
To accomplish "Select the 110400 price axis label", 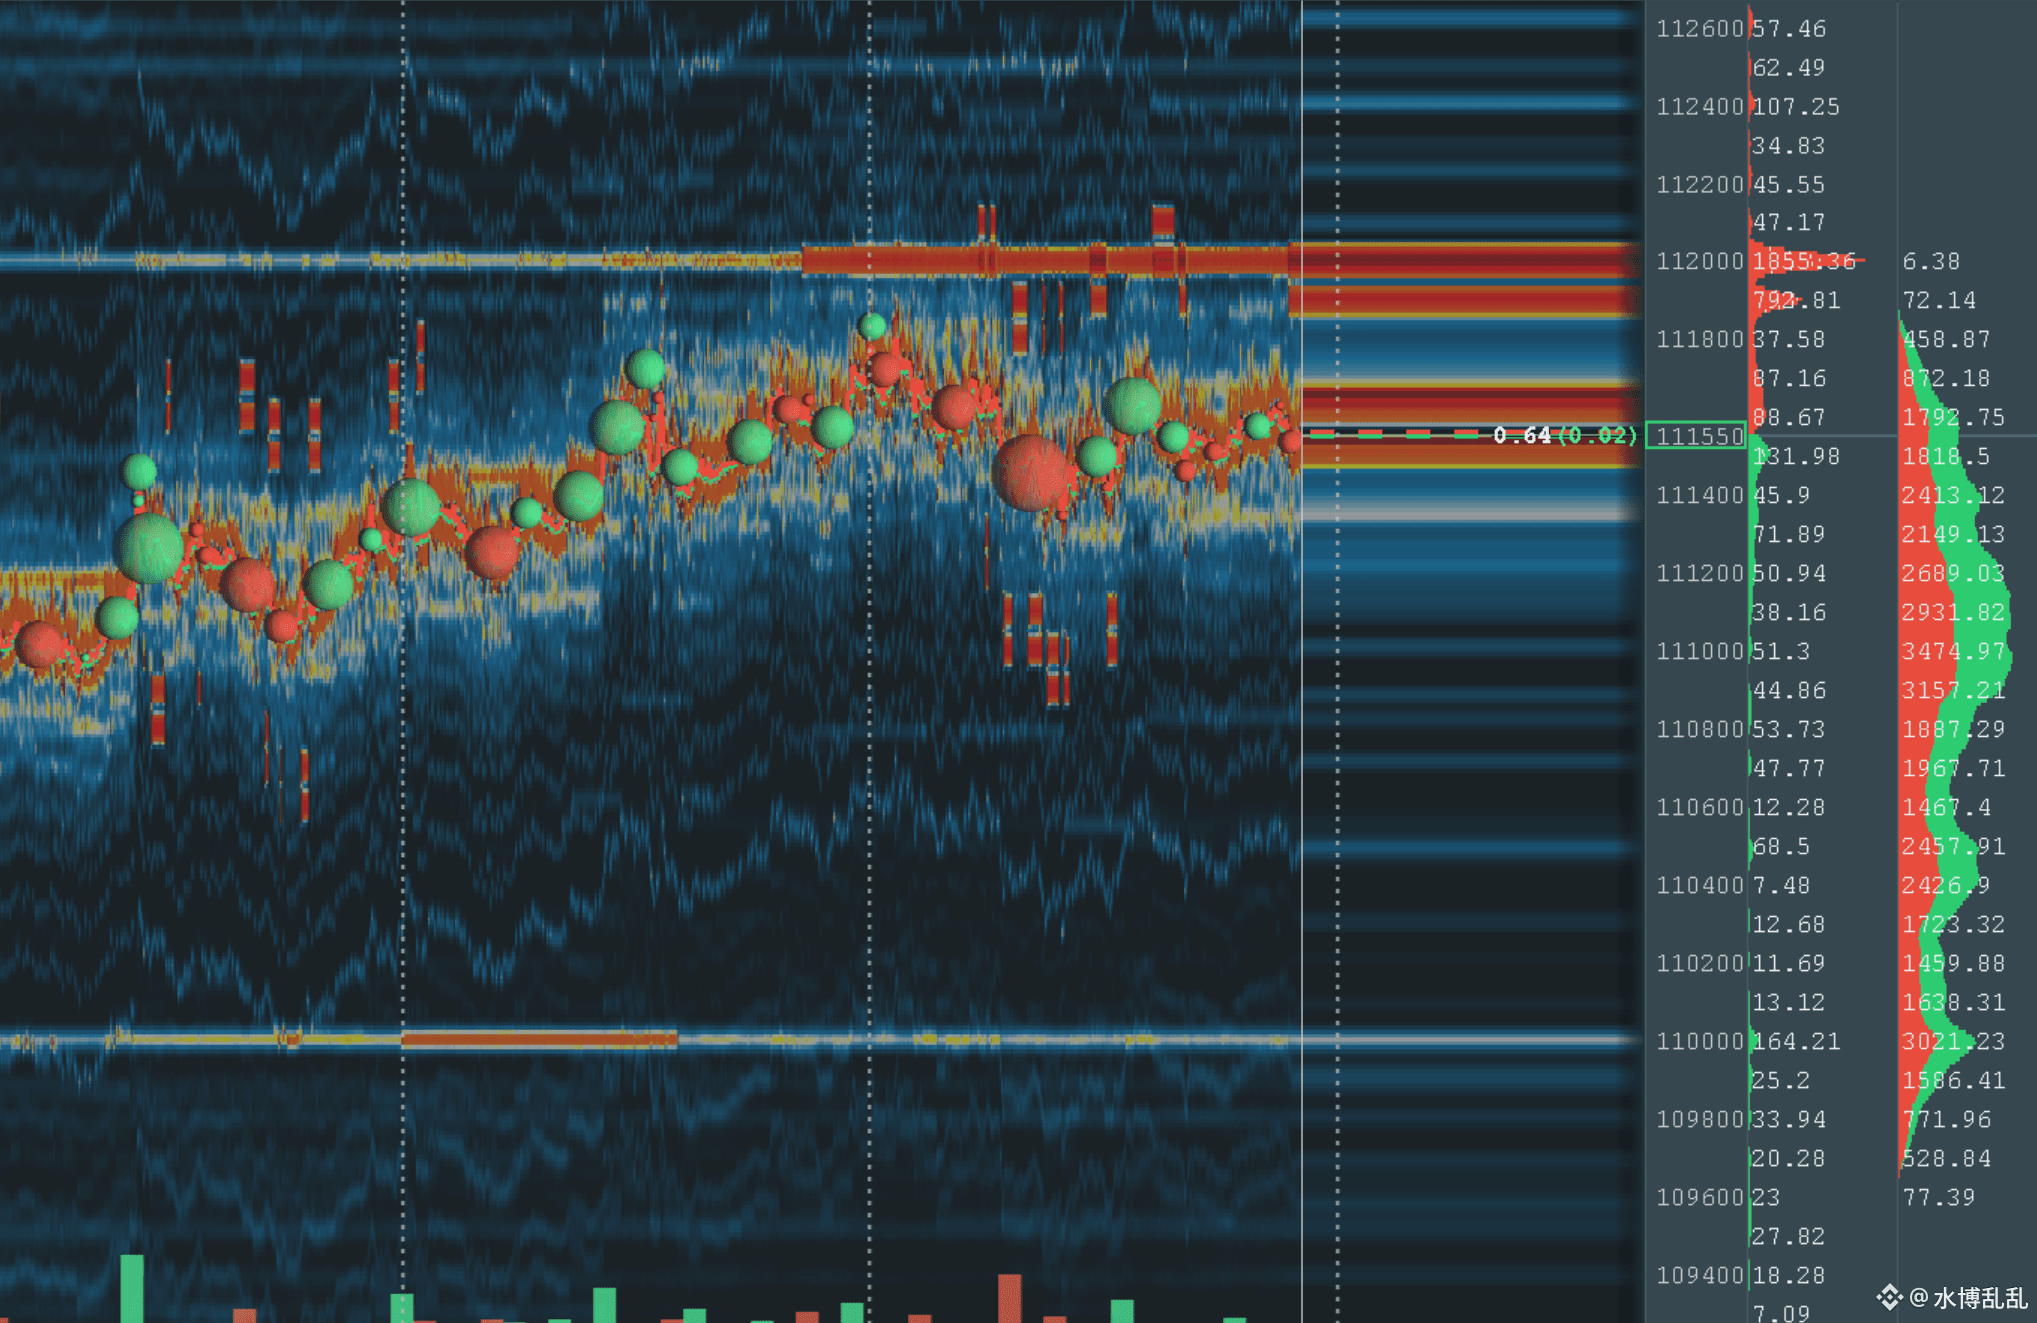I will point(1699,886).
